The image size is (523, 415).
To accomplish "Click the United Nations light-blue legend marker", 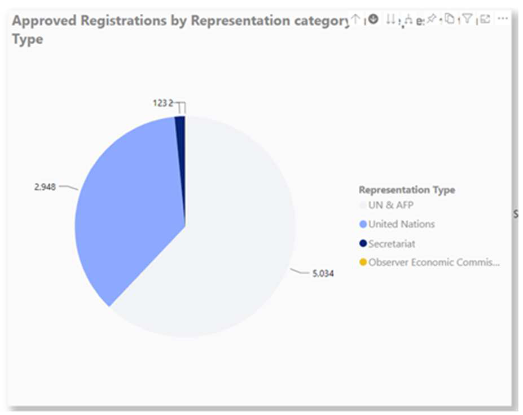I will point(363,224).
